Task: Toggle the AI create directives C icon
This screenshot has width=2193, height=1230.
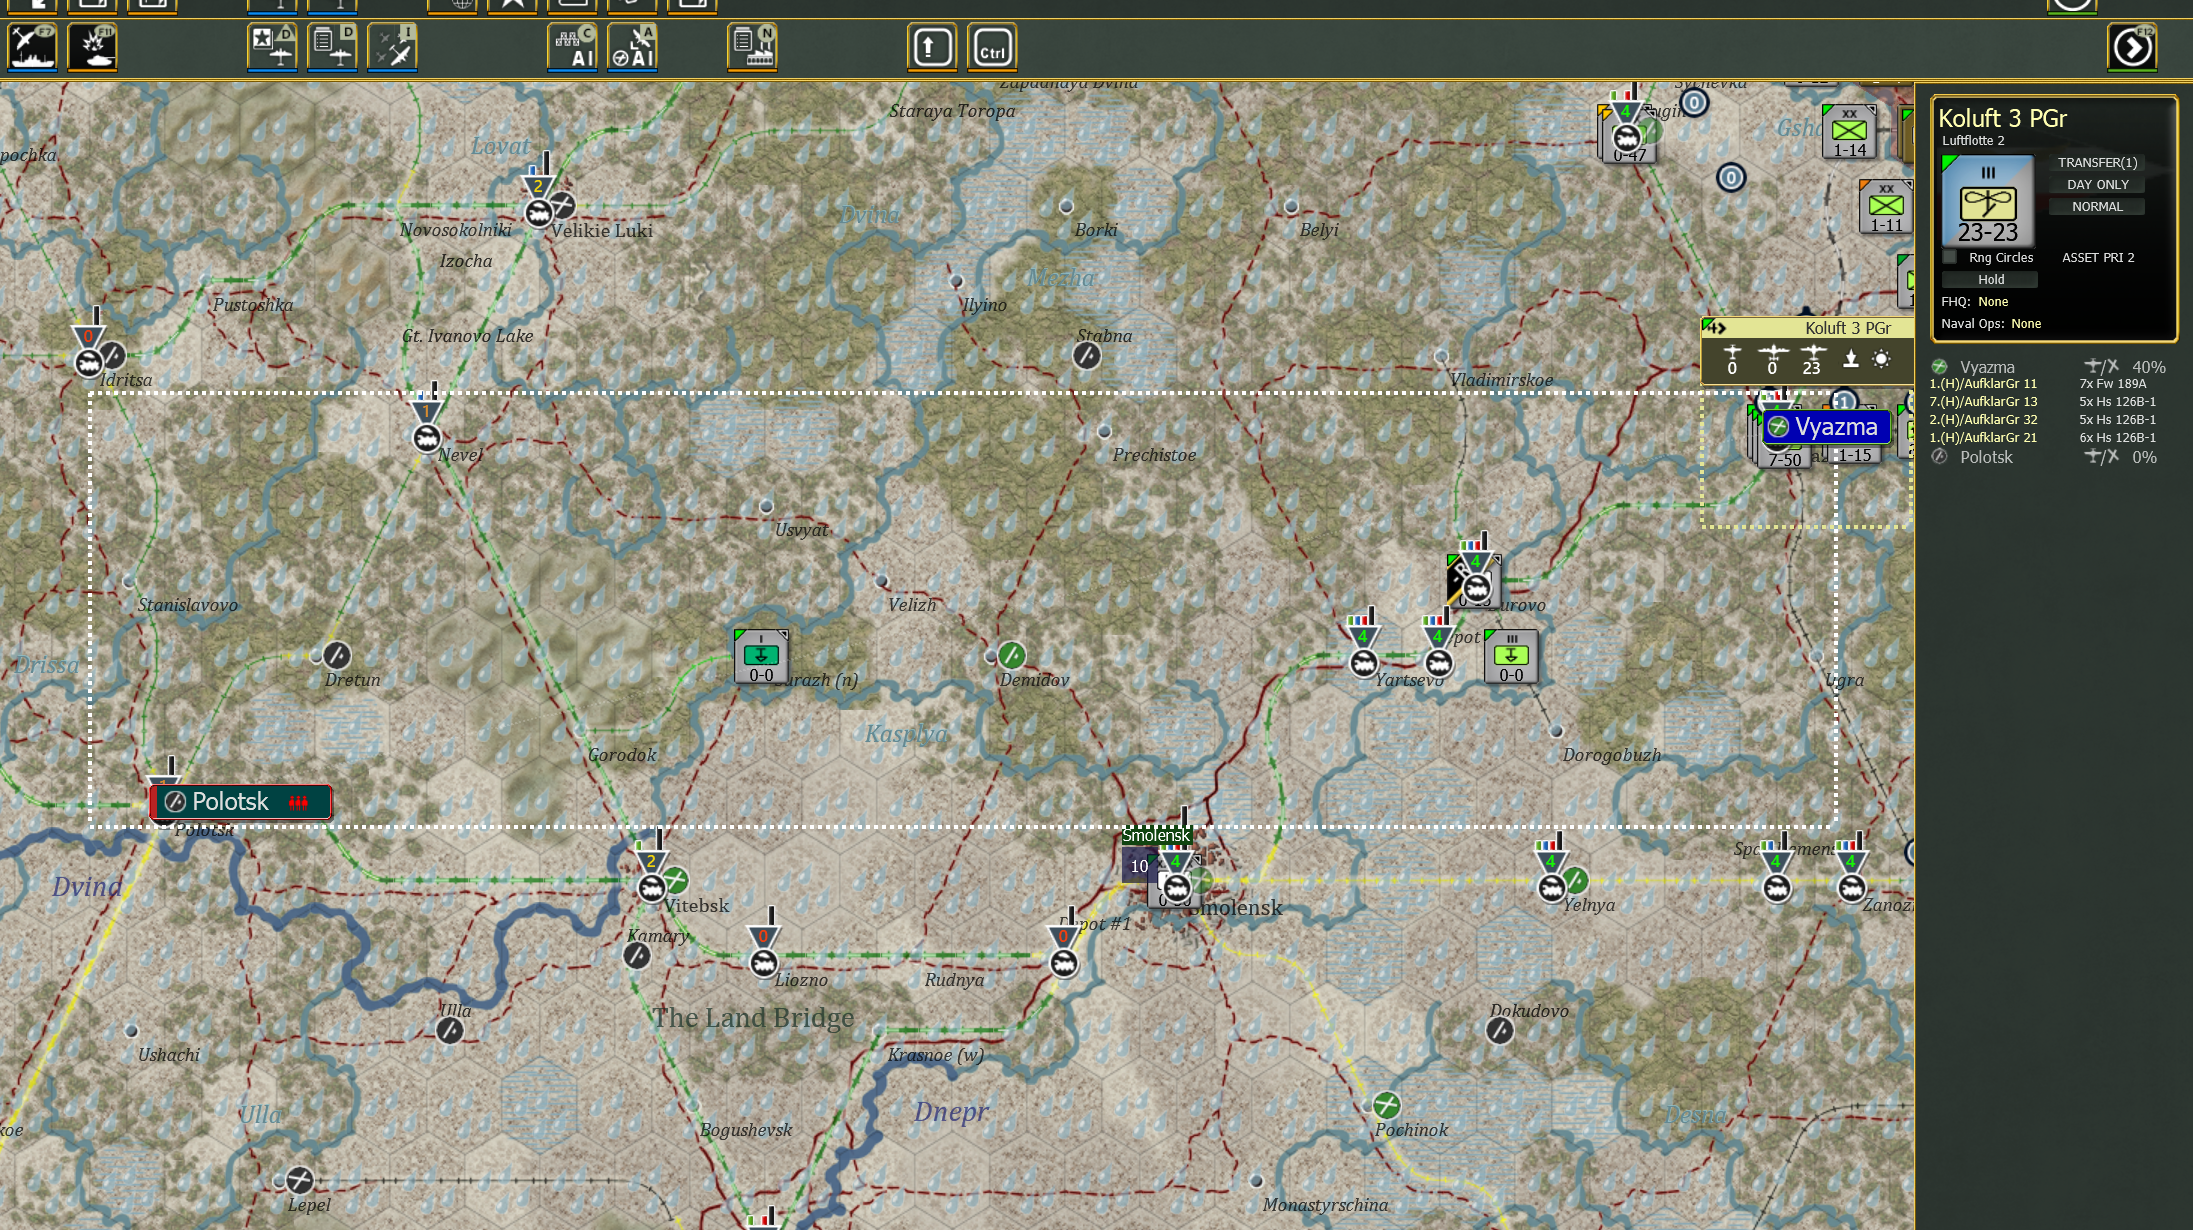Action: 572,47
